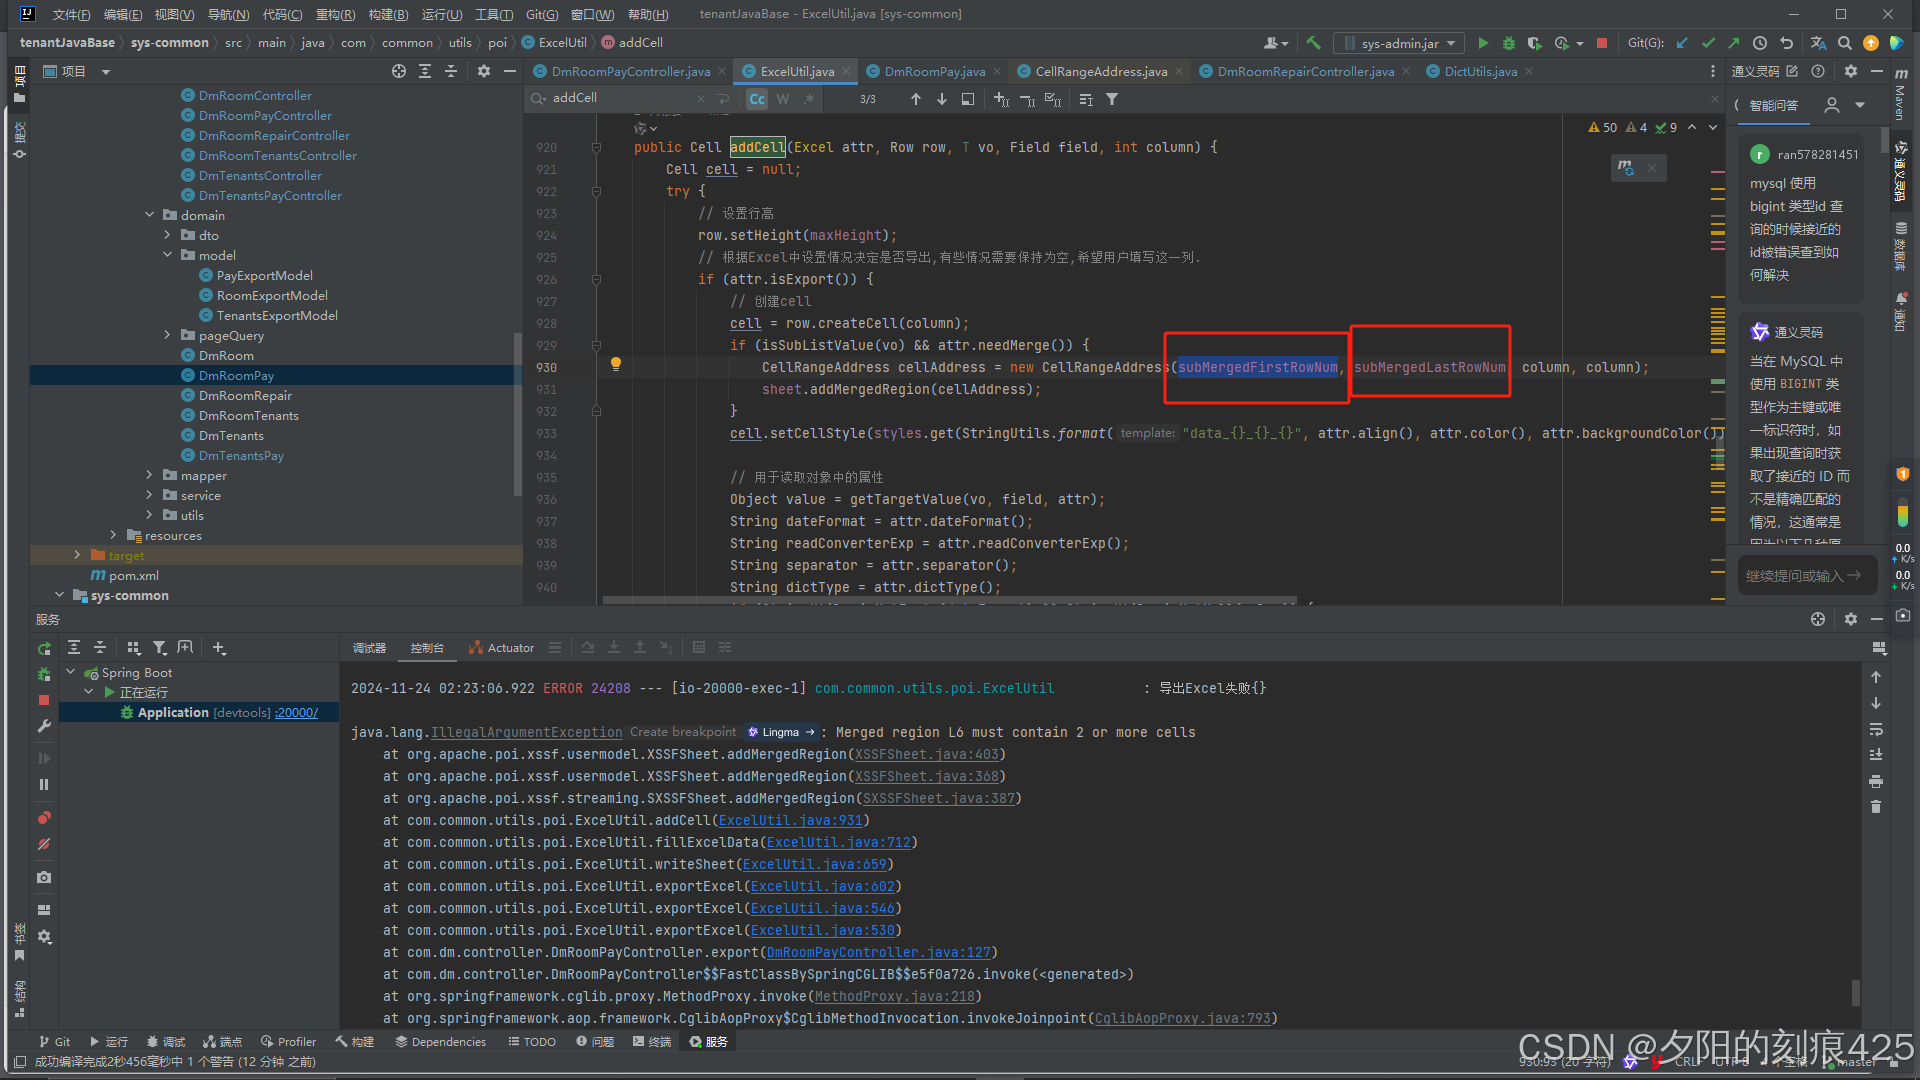Click the yellow intention lightbulb at line 930
The width and height of the screenshot is (1920, 1080).
click(616, 365)
